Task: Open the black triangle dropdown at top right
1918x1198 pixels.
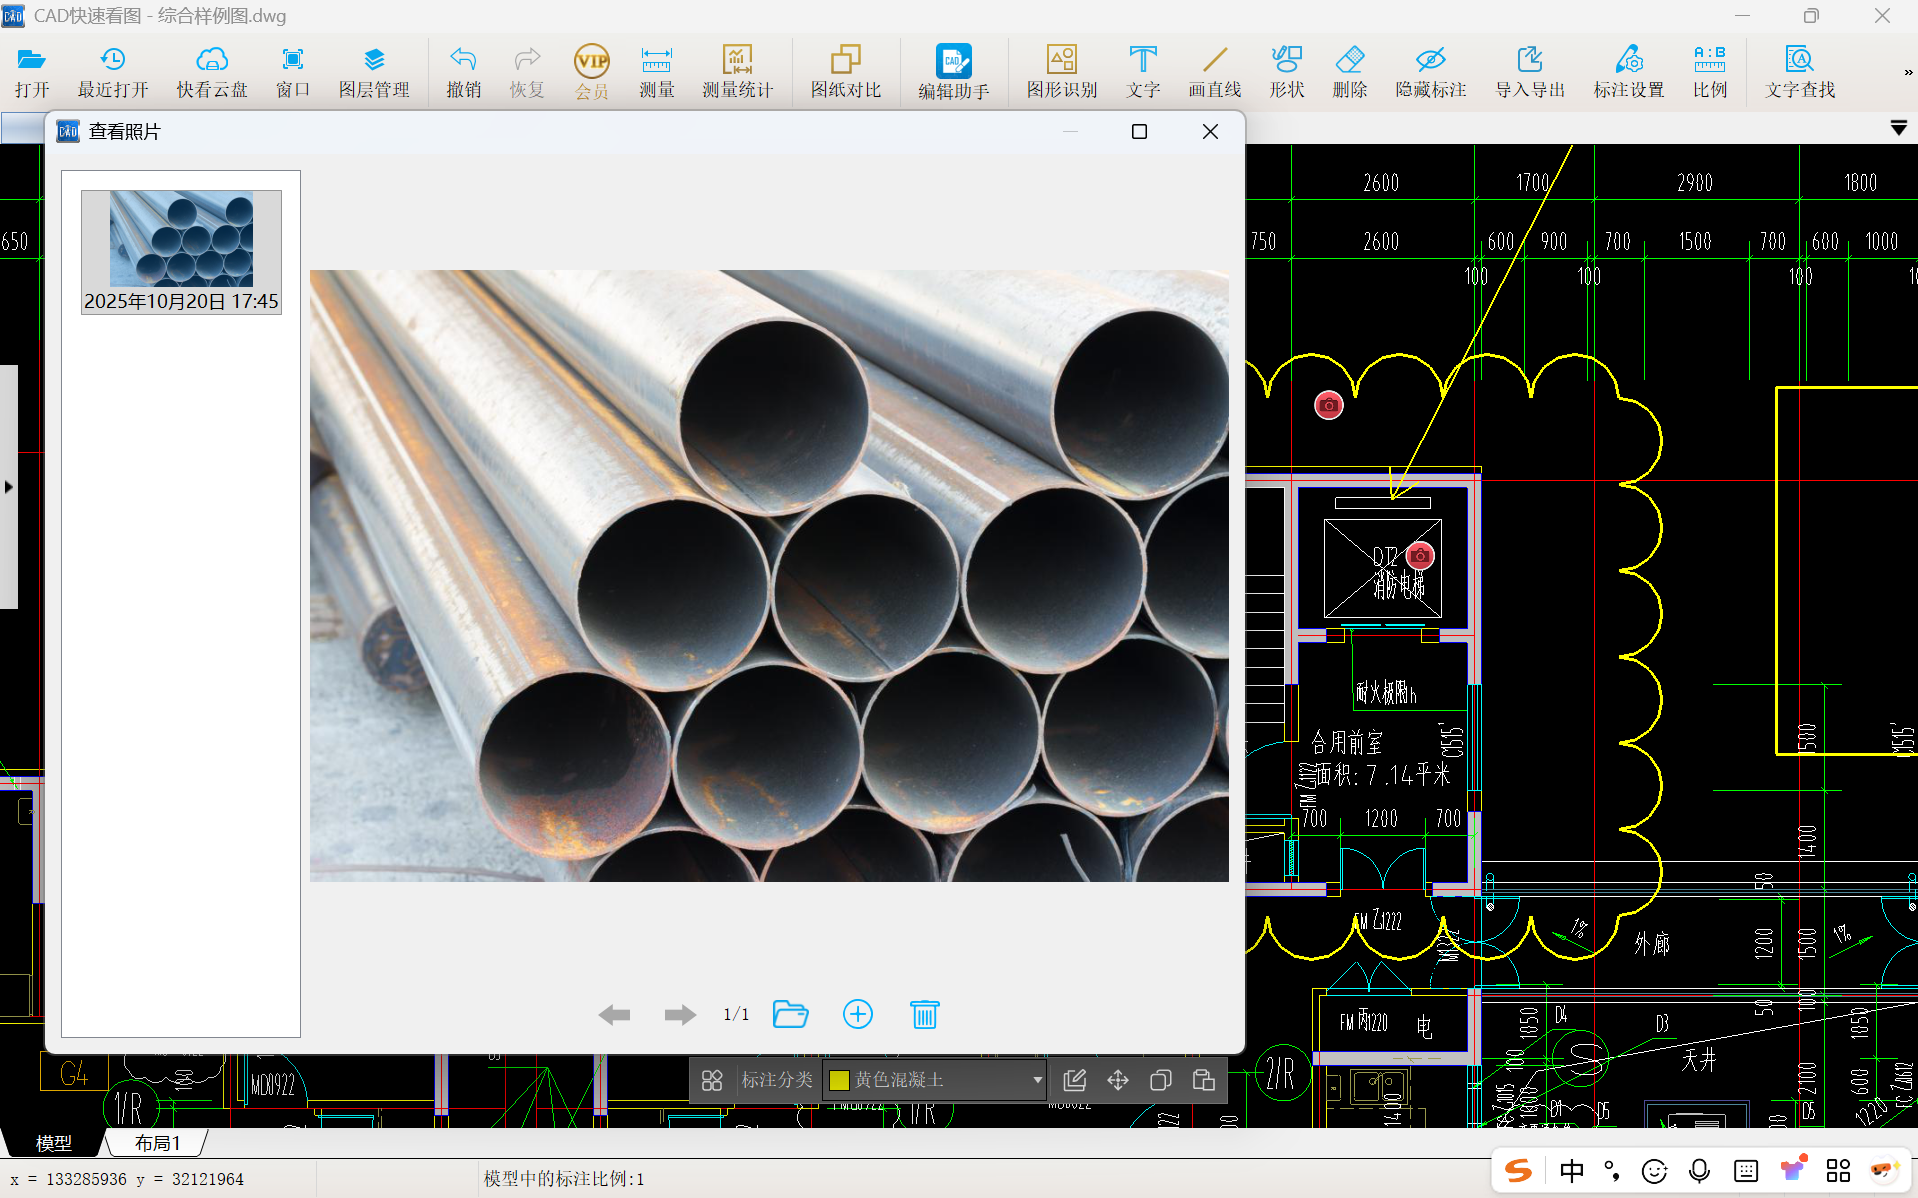Action: [x=1899, y=128]
